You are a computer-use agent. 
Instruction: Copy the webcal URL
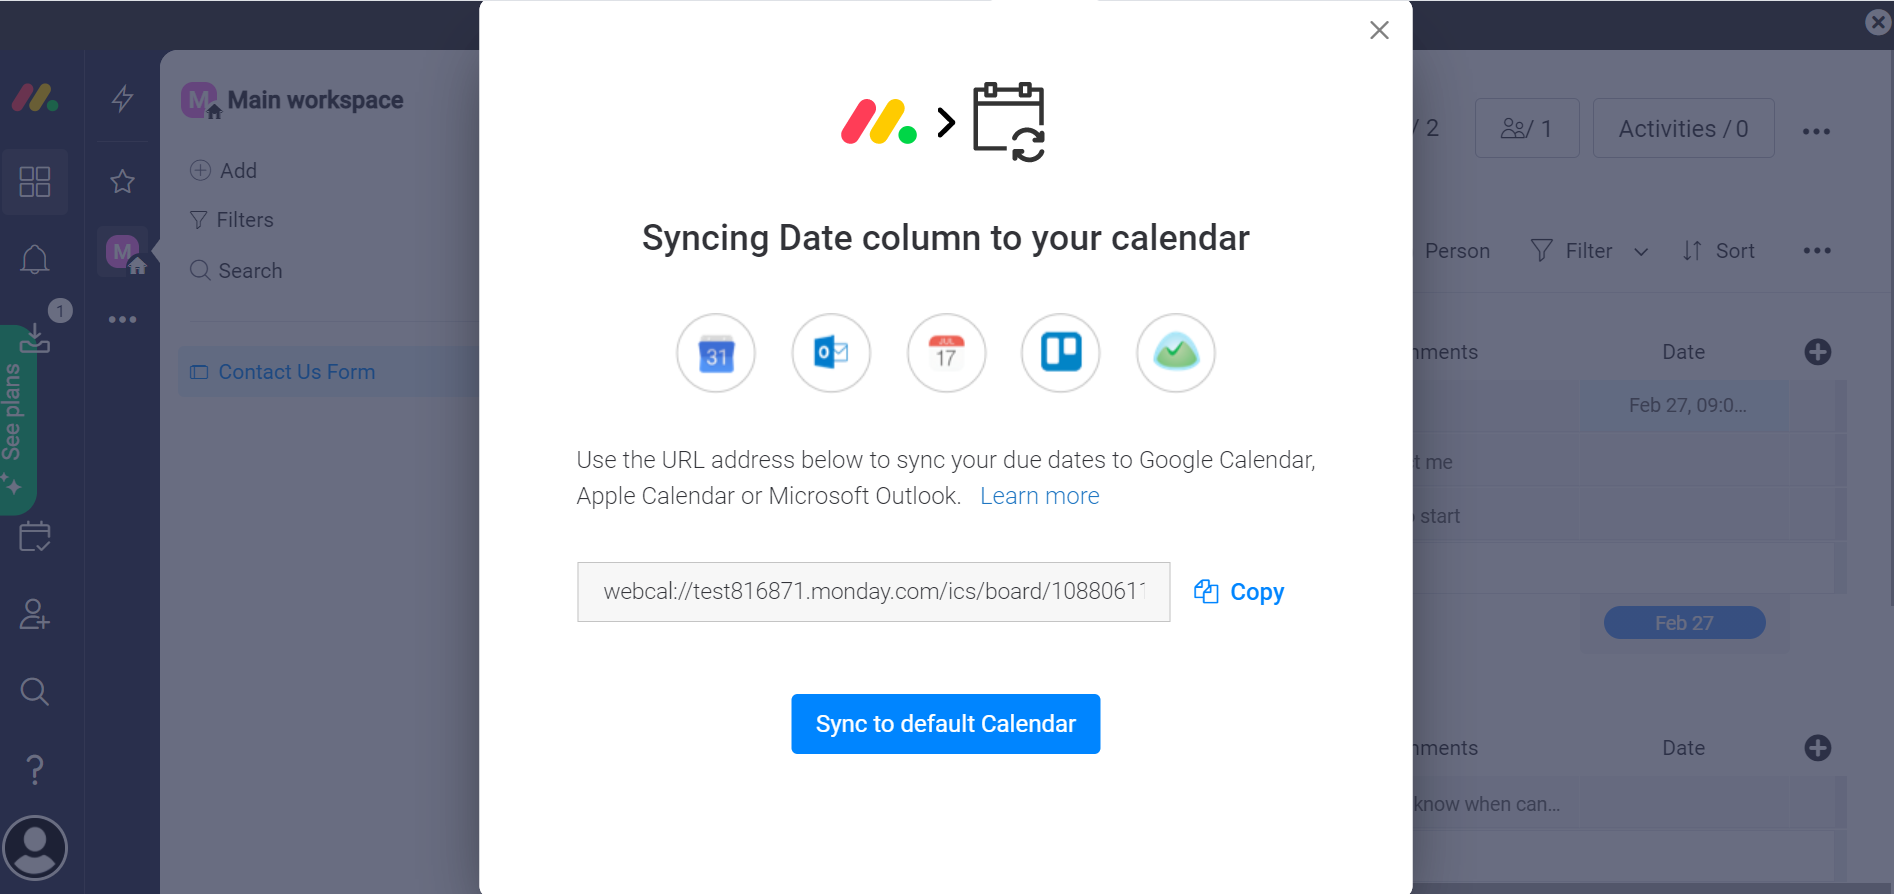(1238, 591)
